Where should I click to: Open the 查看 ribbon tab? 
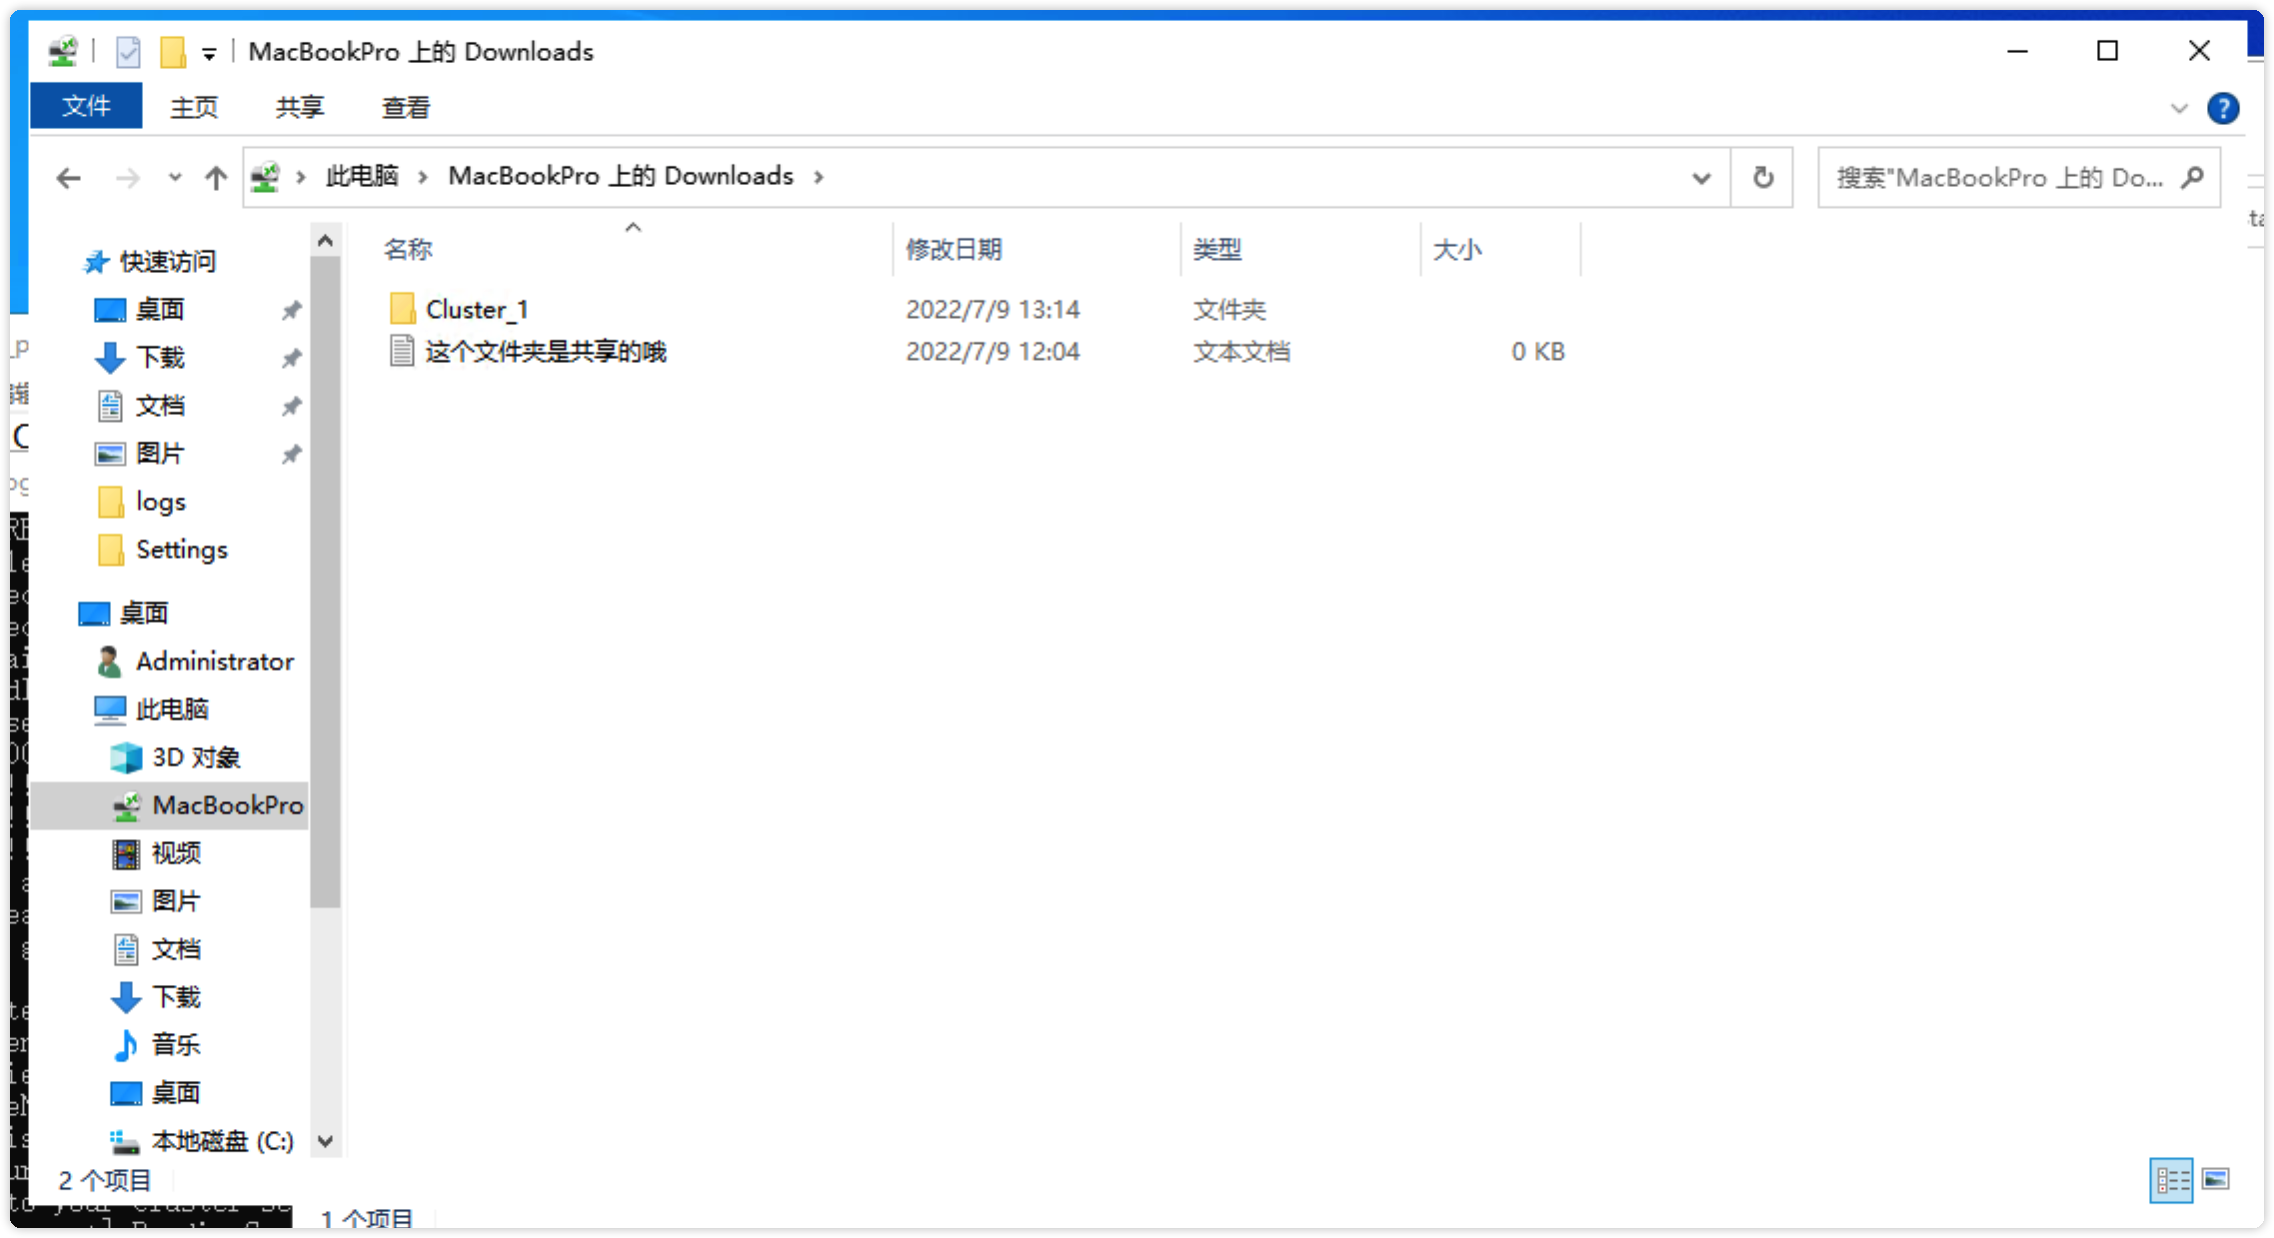click(405, 107)
